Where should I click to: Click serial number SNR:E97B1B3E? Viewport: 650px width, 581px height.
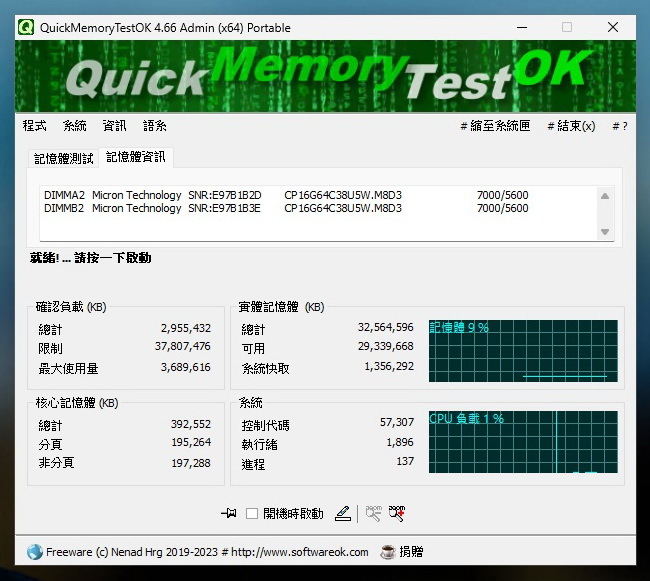tap(224, 208)
